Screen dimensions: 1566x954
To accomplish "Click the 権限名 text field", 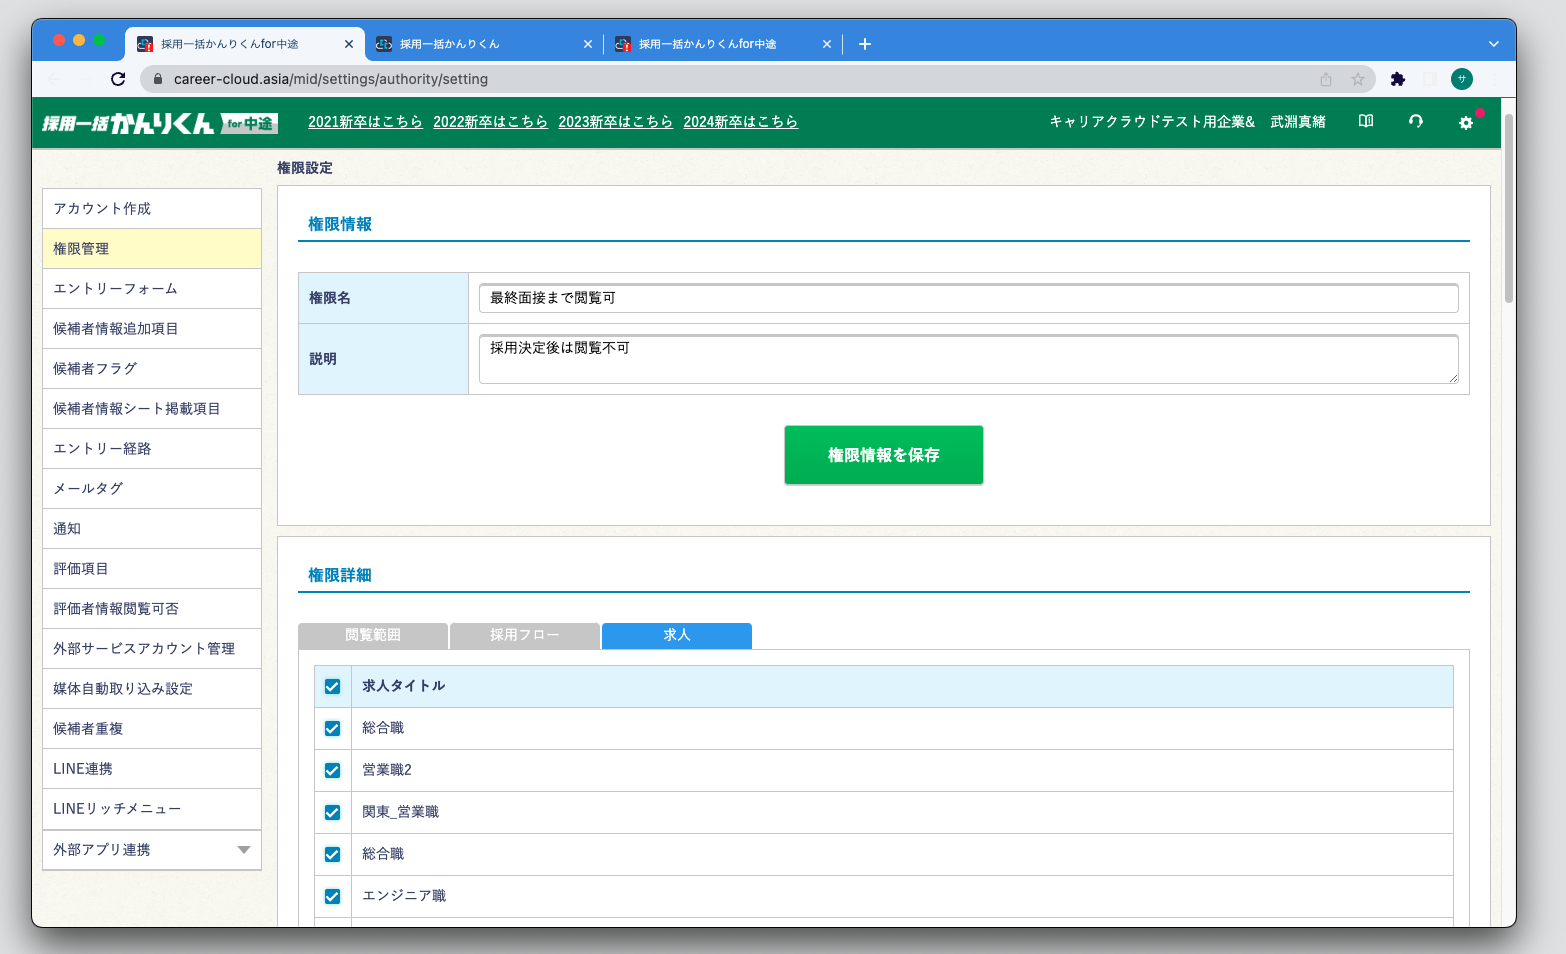I will (x=967, y=298).
